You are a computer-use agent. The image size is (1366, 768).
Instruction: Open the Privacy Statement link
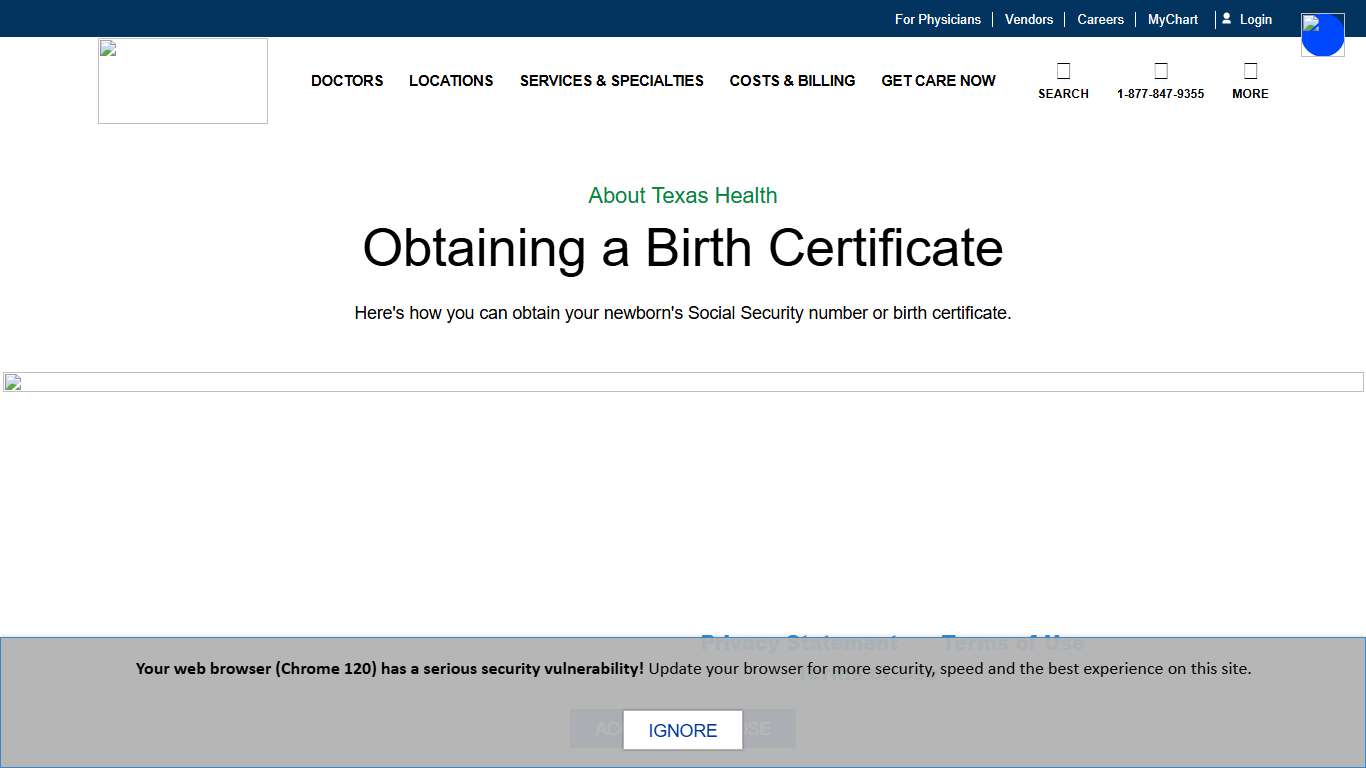tap(799, 643)
